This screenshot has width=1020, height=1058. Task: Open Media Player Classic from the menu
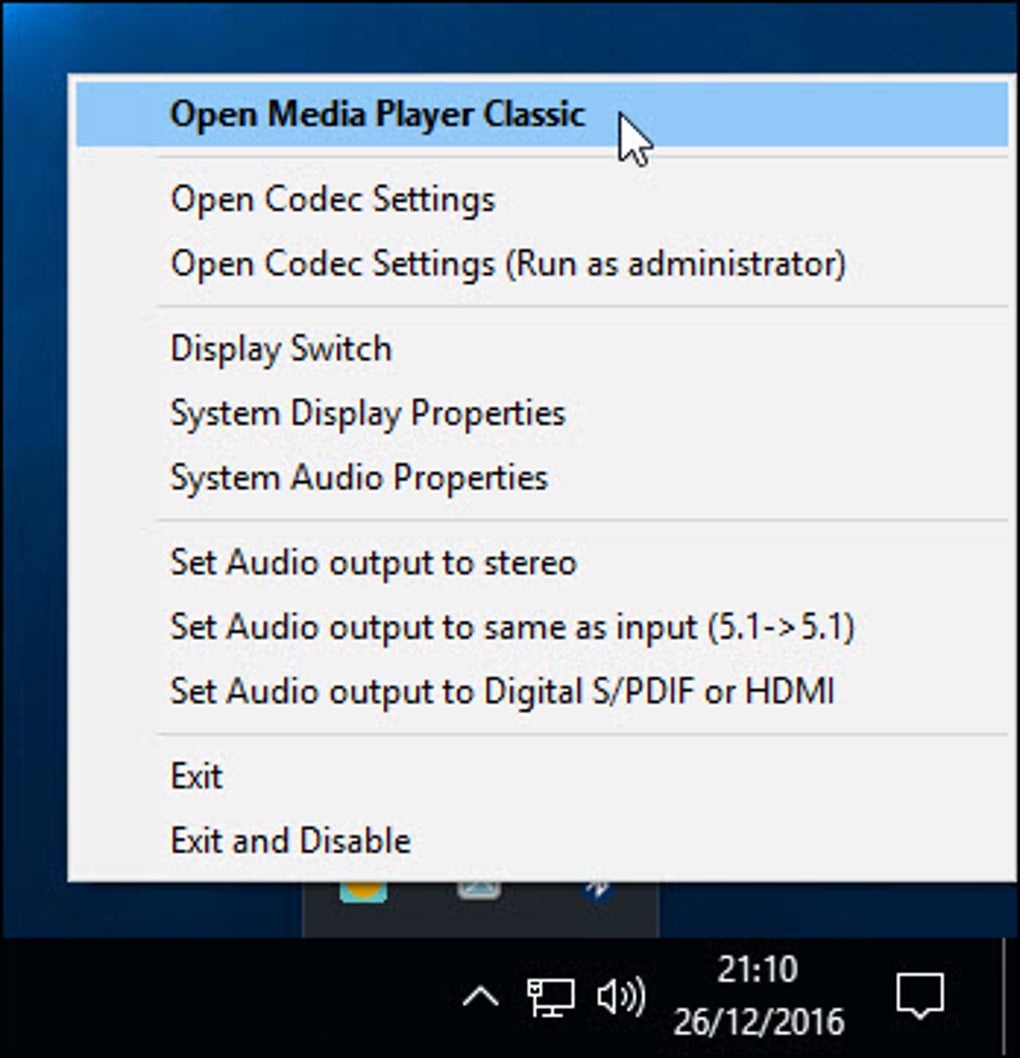(377, 114)
